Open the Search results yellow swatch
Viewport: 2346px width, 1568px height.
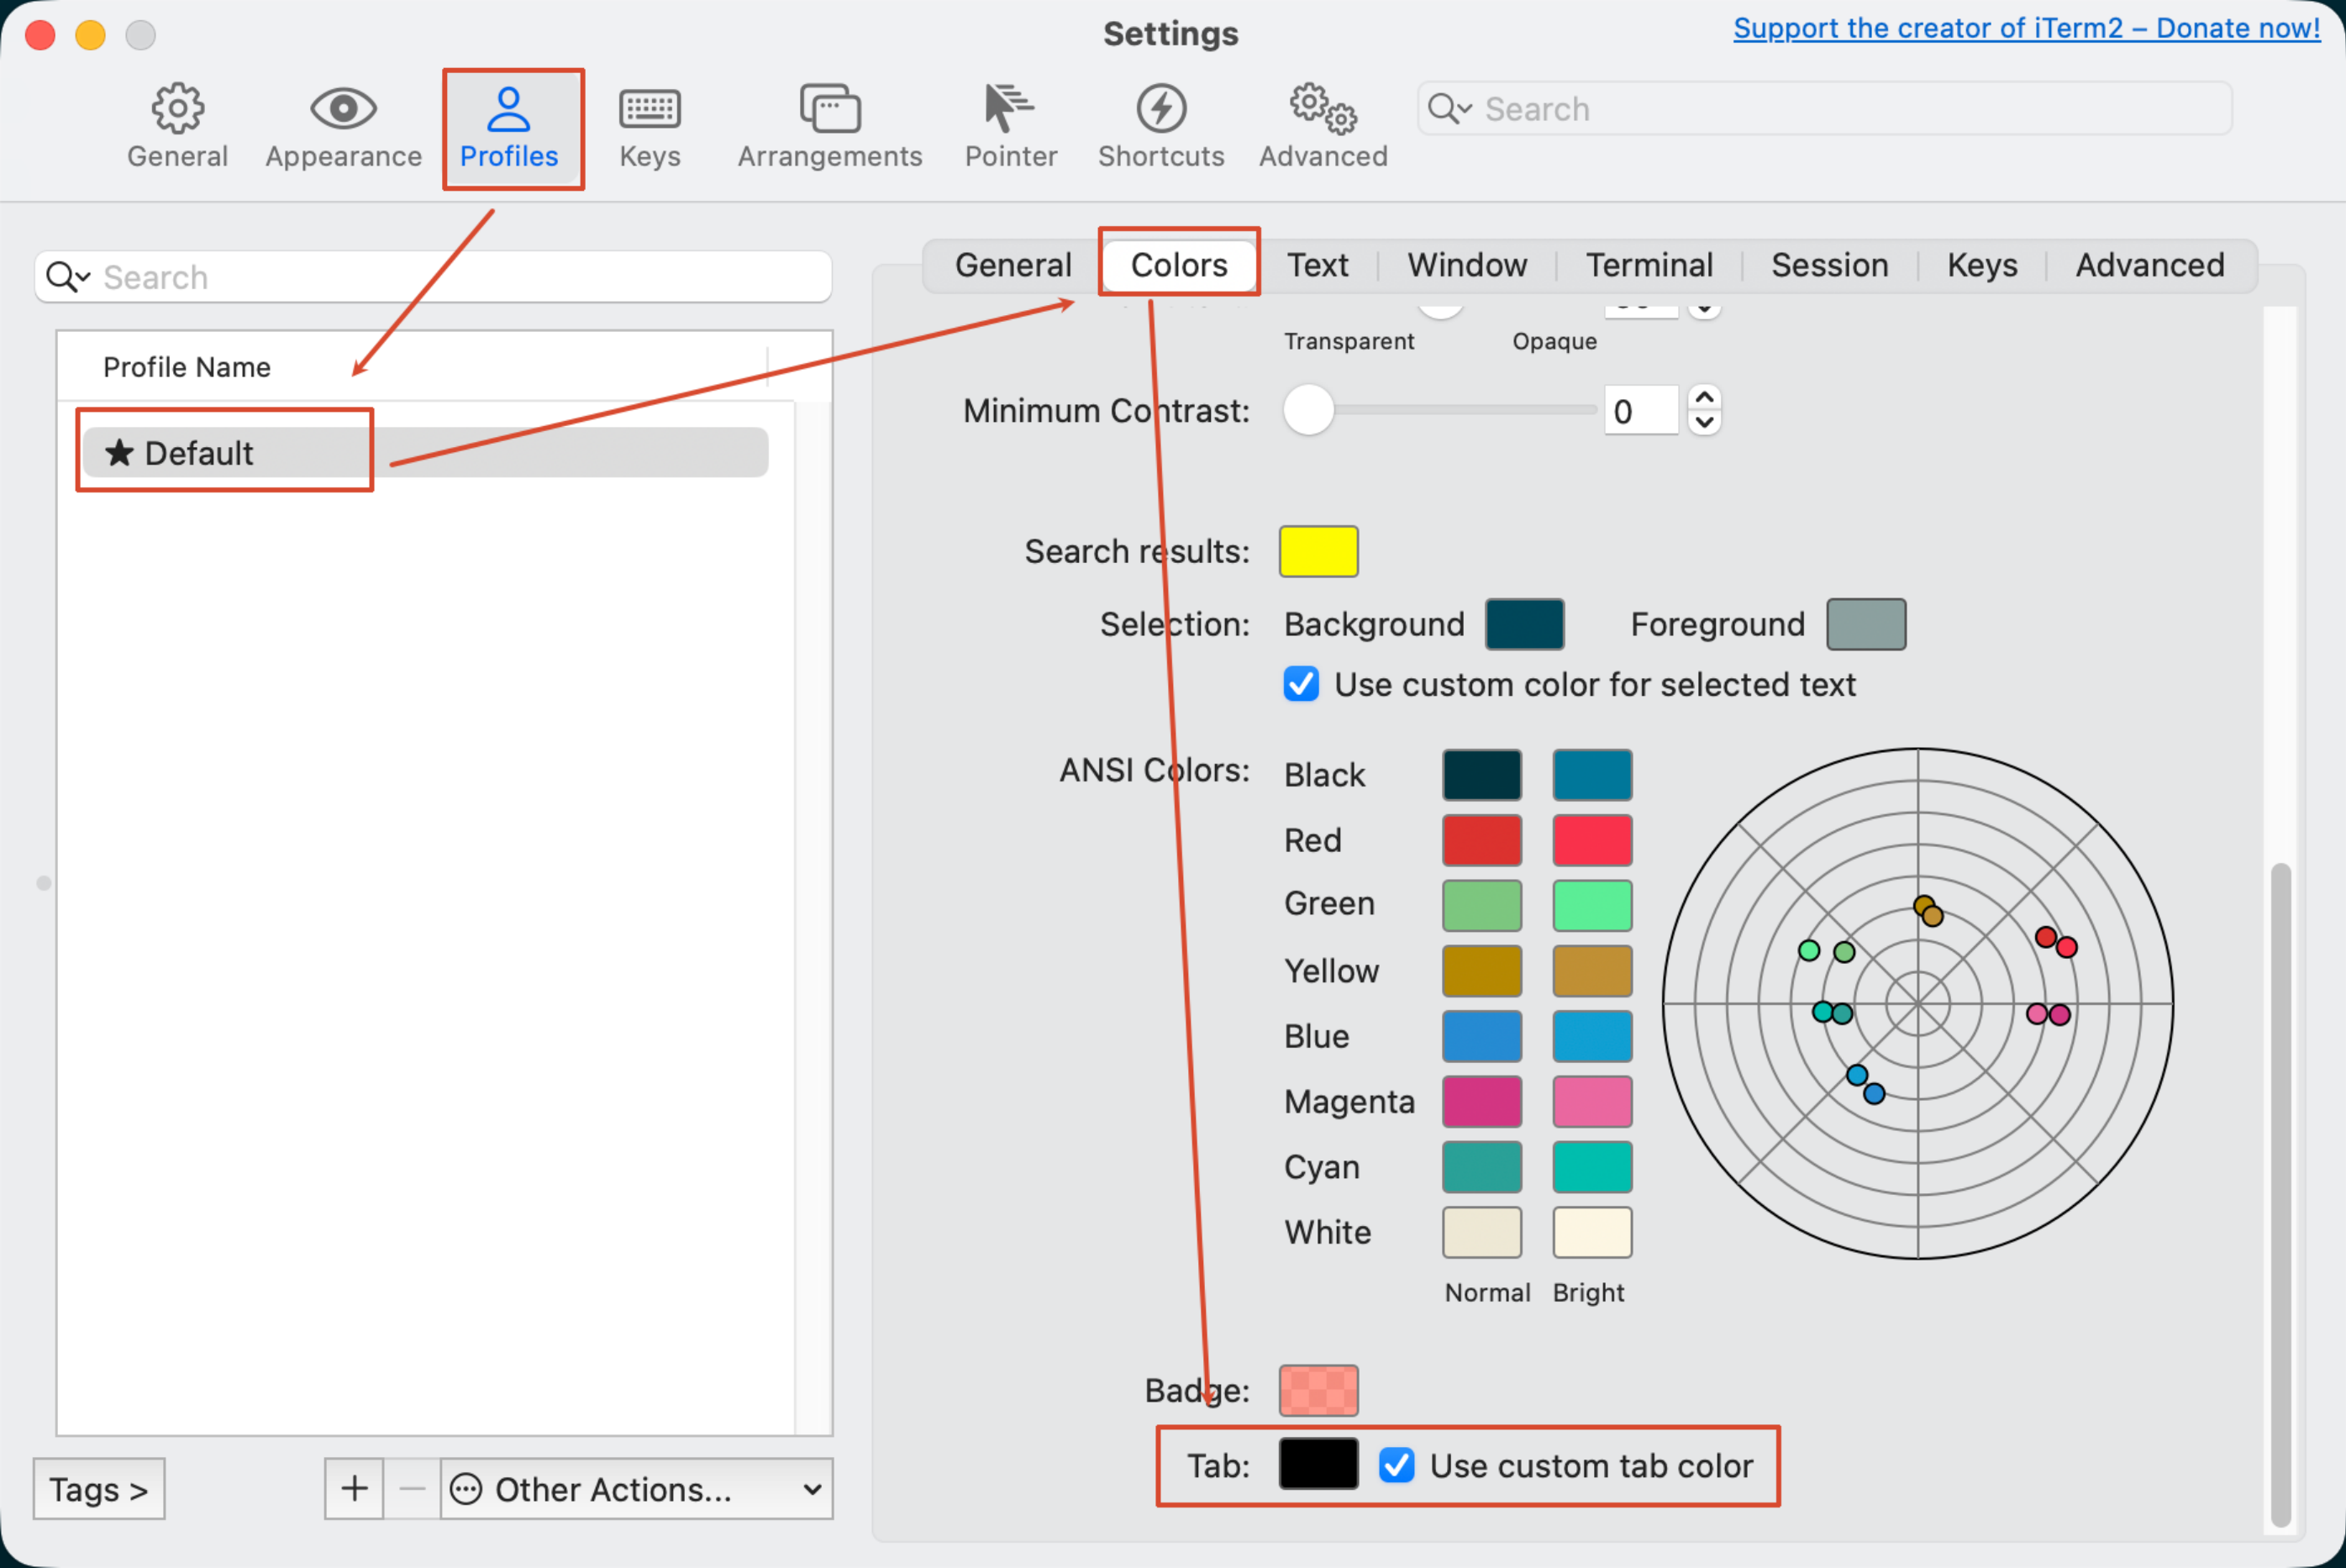tap(1318, 551)
